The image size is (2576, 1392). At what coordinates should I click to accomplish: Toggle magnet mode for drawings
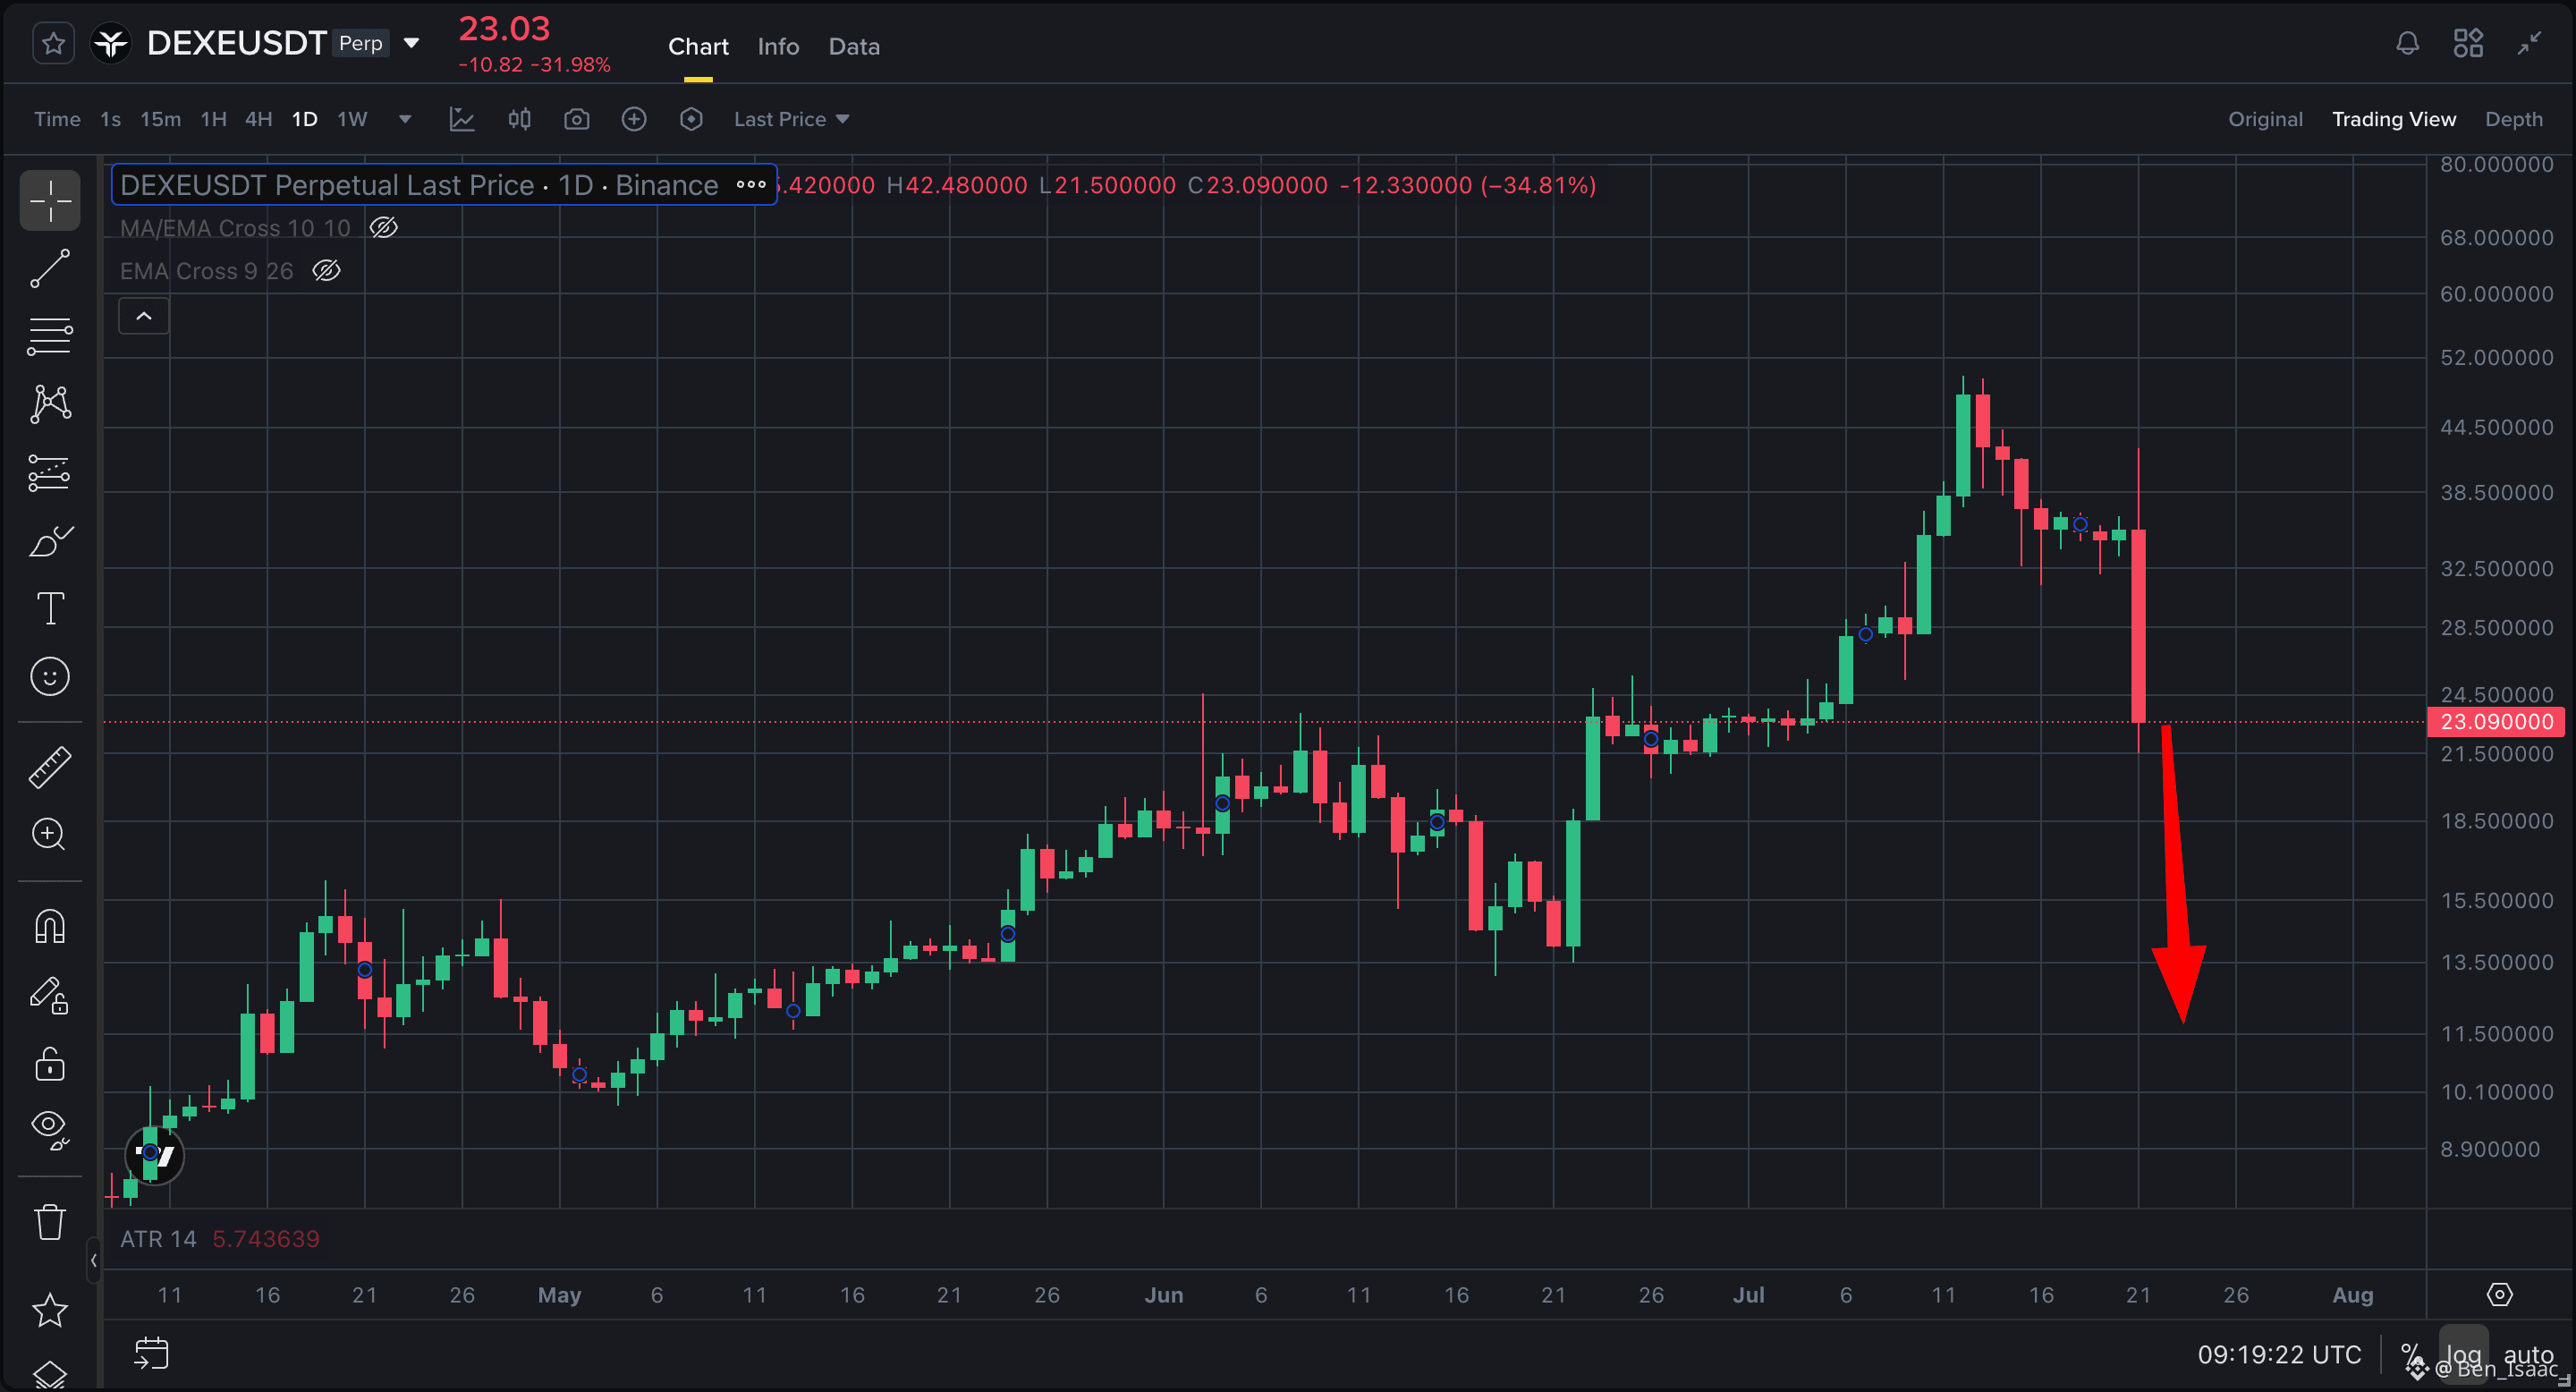pyautogui.click(x=50, y=926)
